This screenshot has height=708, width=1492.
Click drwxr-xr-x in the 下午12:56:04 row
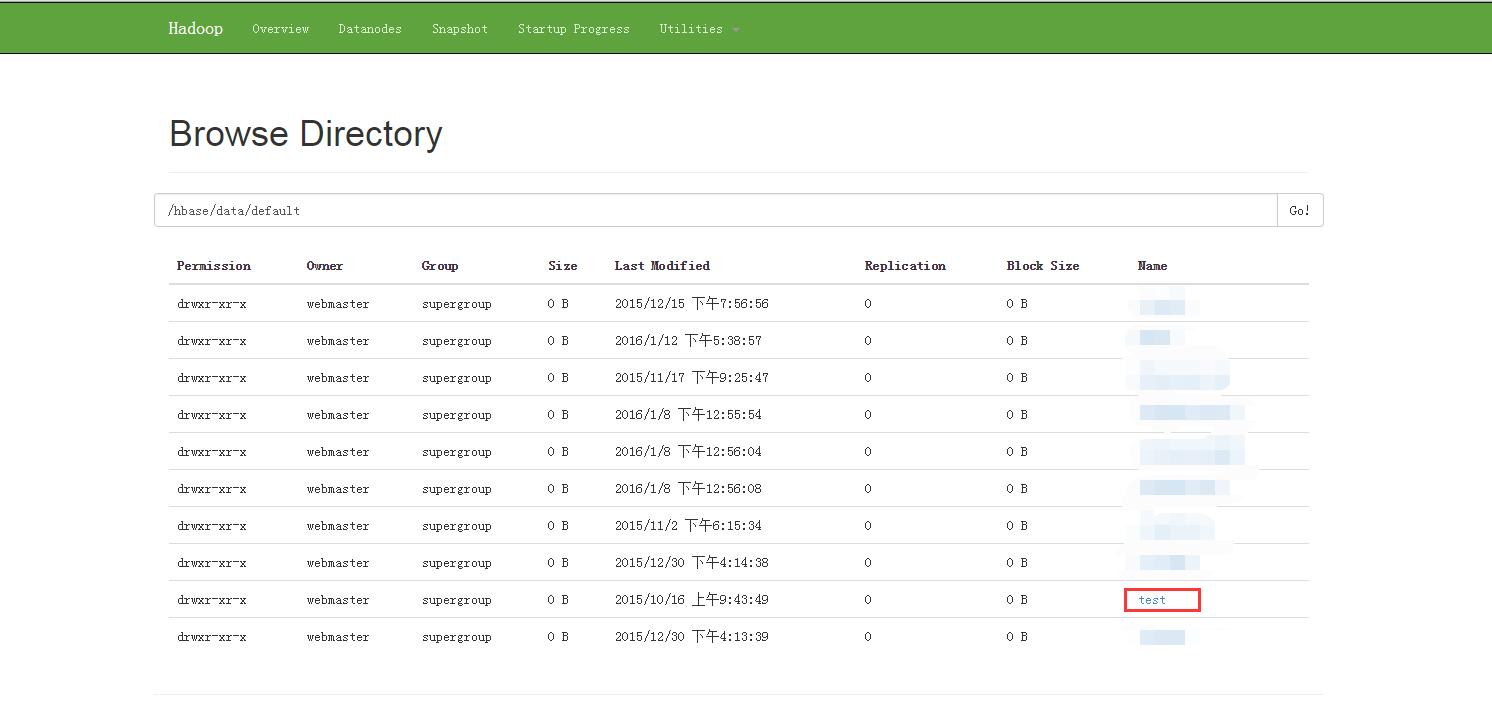(212, 452)
